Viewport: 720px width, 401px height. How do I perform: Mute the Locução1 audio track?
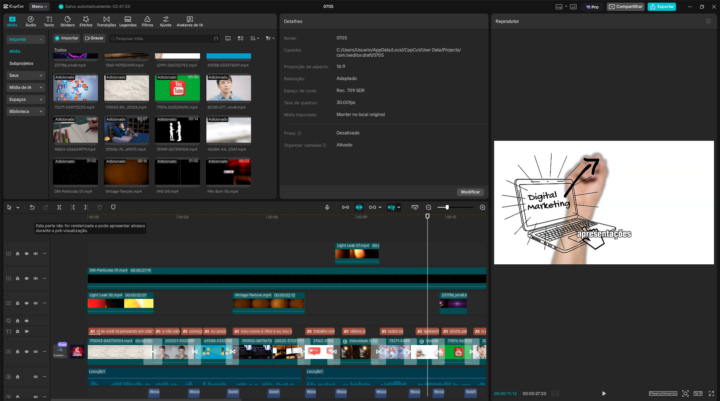[35, 377]
